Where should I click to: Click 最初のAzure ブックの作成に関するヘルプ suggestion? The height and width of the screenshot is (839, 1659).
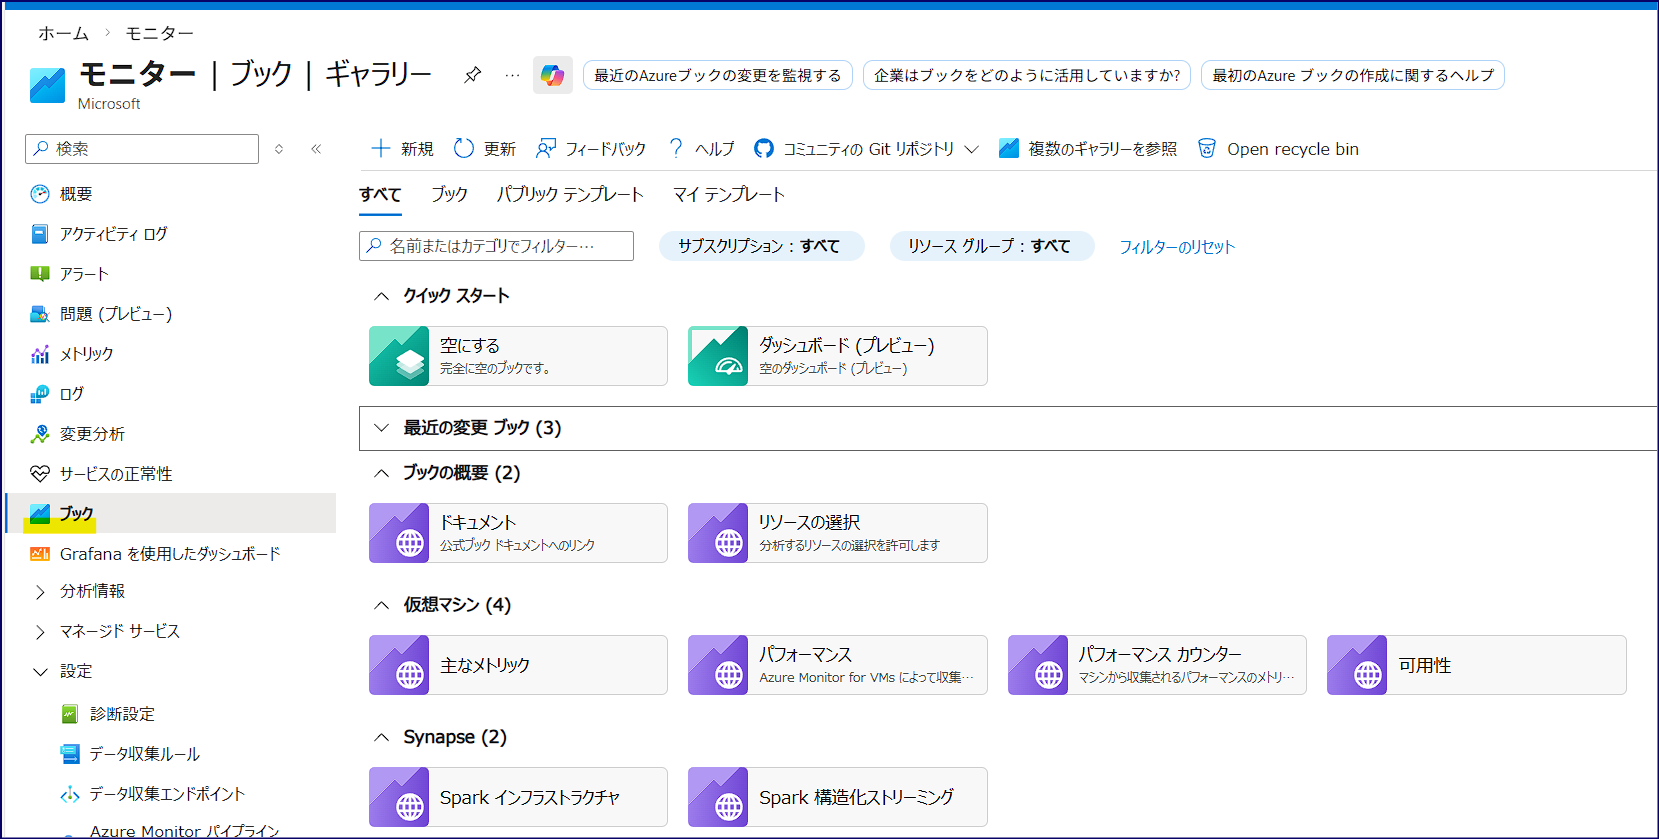1353,75
